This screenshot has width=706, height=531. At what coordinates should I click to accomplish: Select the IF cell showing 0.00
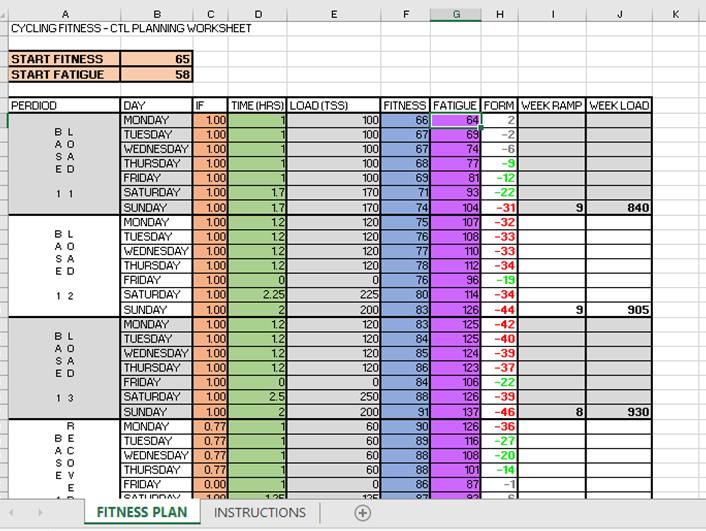(210, 484)
